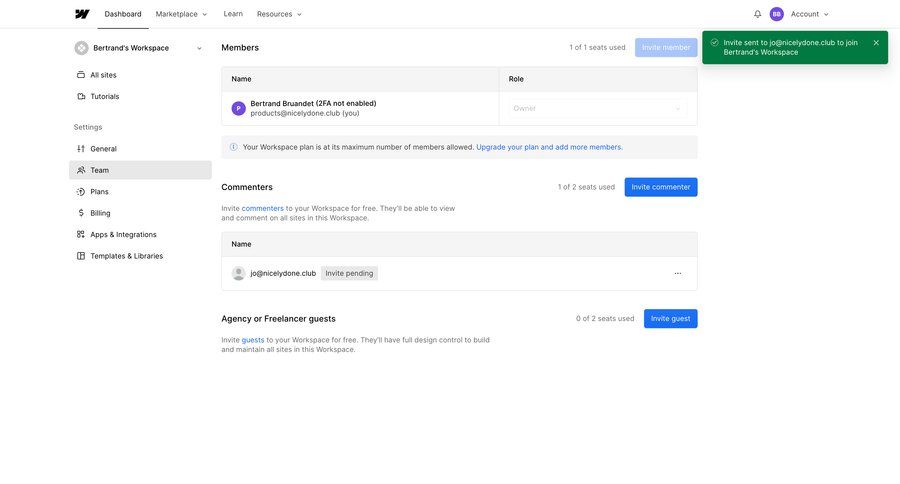The height and width of the screenshot is (484, 900).
Task: Open All sites in sidebar
Action: point(140,75)
